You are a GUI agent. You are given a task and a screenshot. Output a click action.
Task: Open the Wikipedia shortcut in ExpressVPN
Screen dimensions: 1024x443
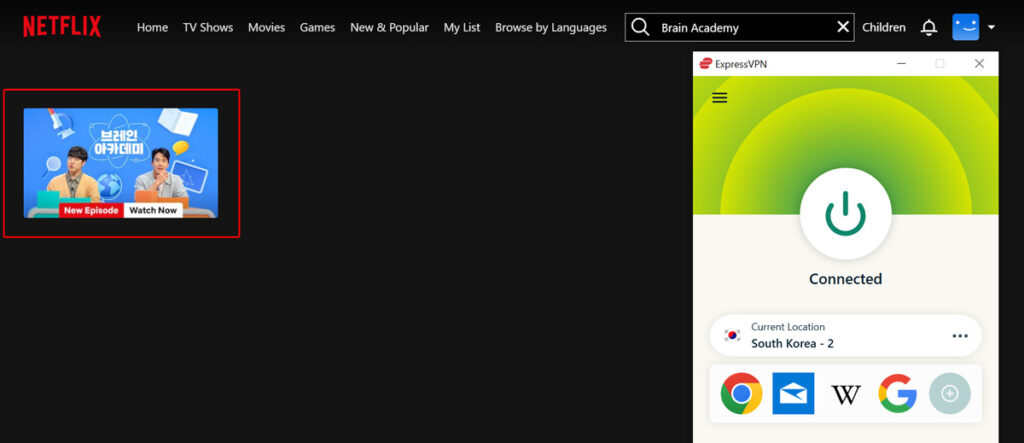pos(846,394)
